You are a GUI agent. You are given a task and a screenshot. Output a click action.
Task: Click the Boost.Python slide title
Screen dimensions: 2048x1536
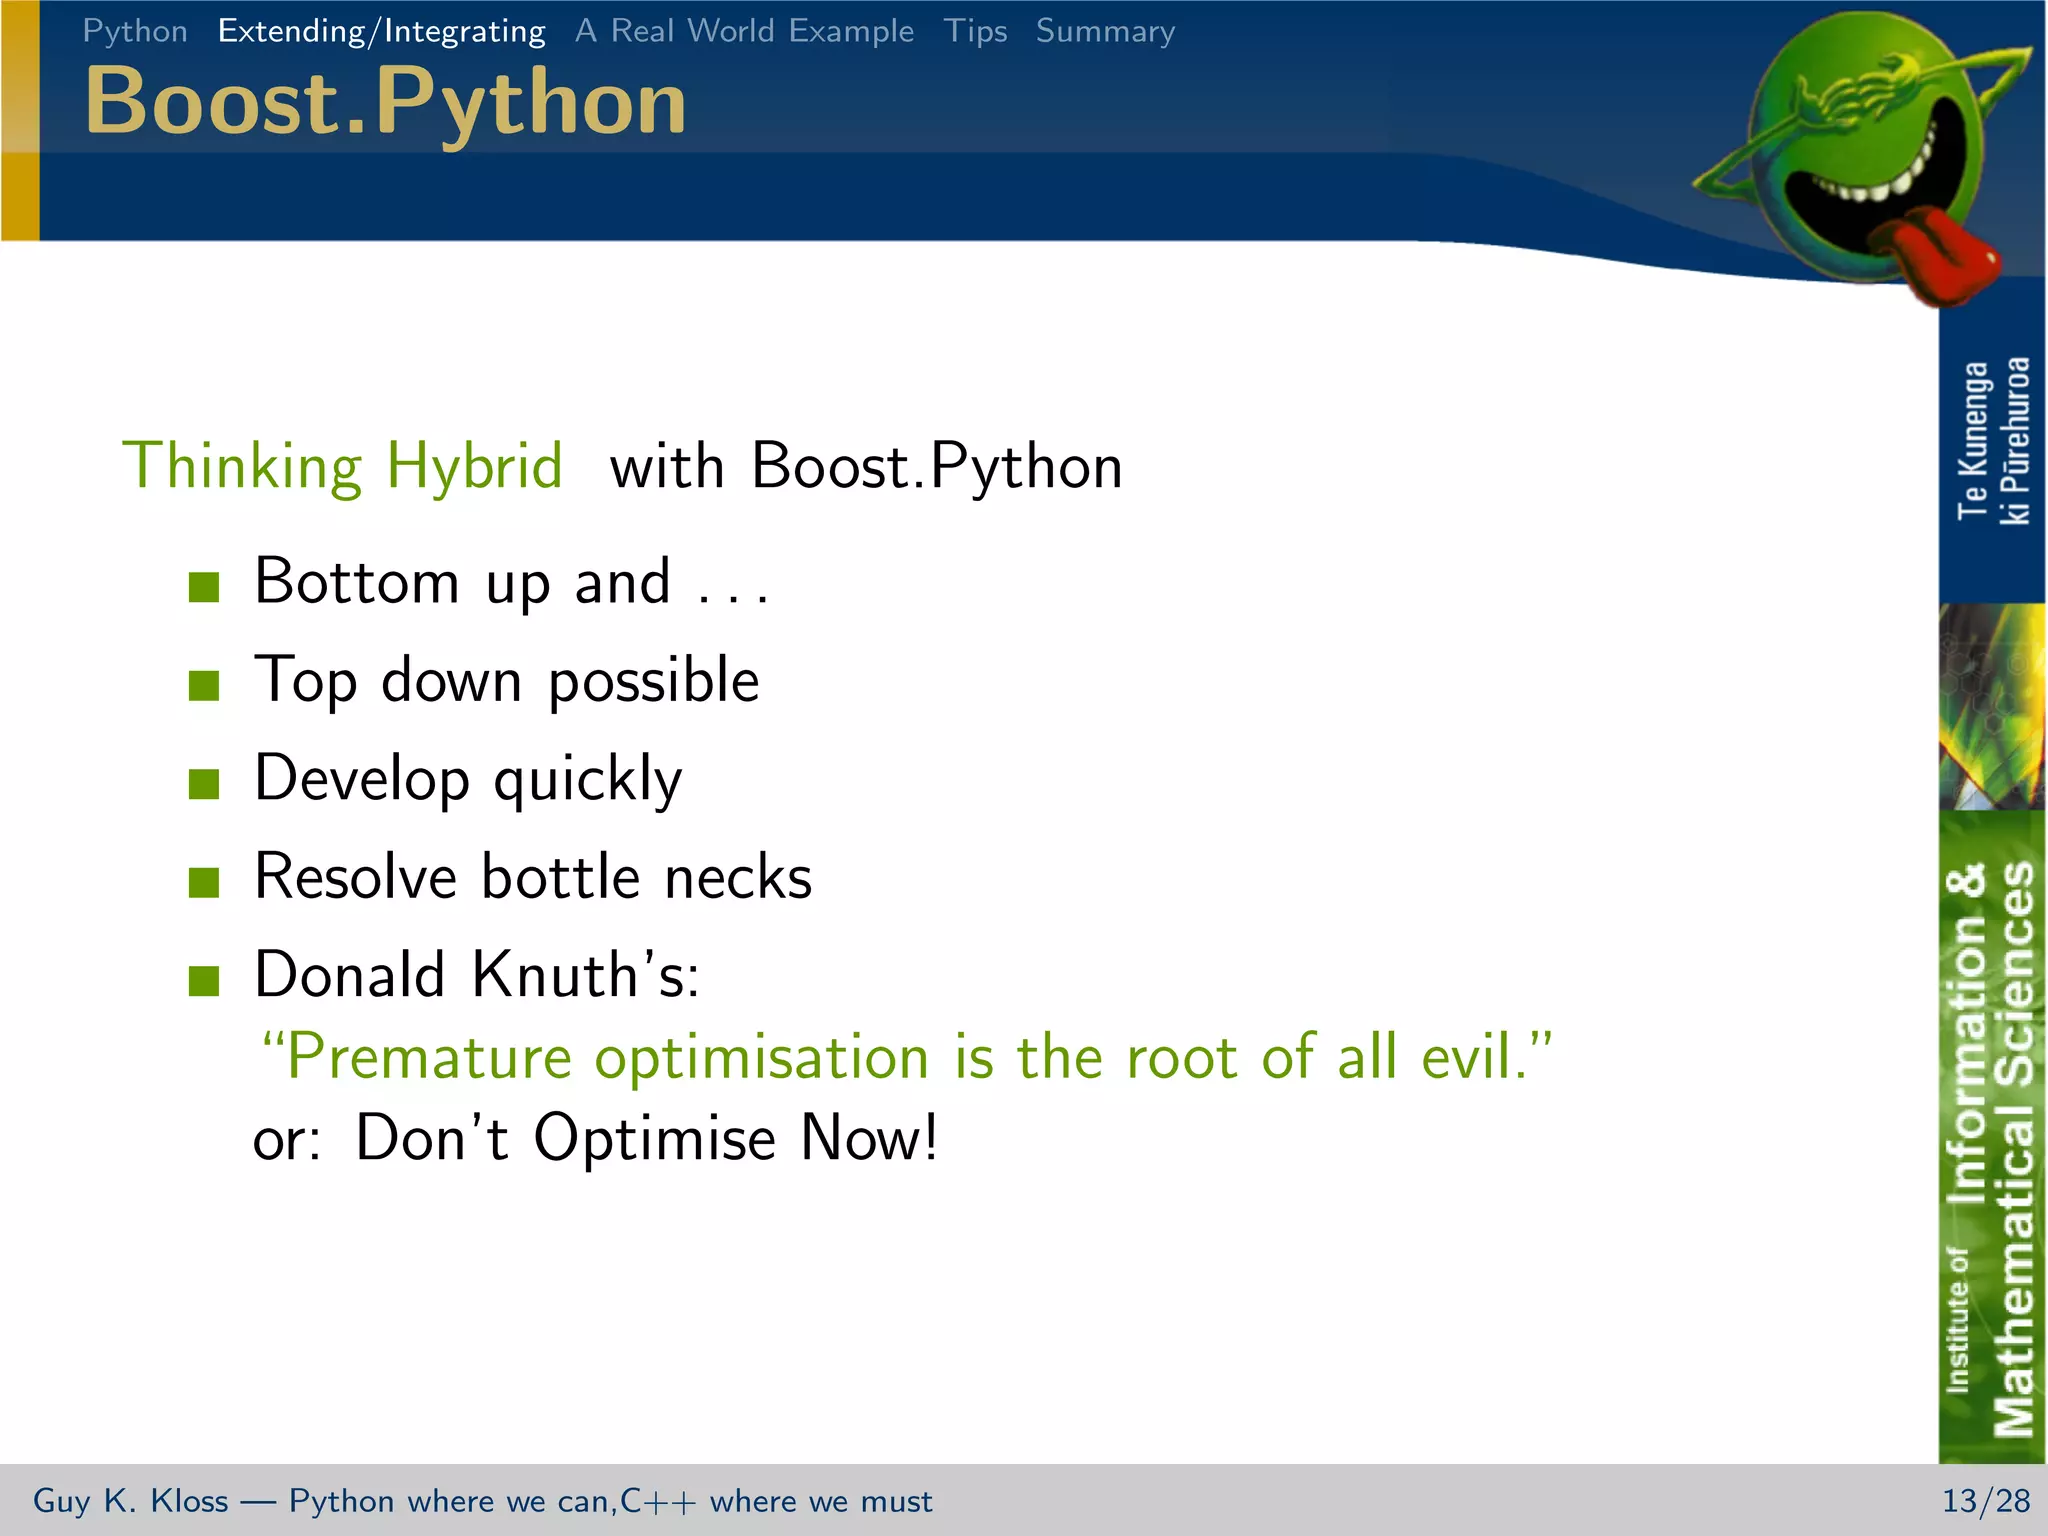[x=386, y=103]
